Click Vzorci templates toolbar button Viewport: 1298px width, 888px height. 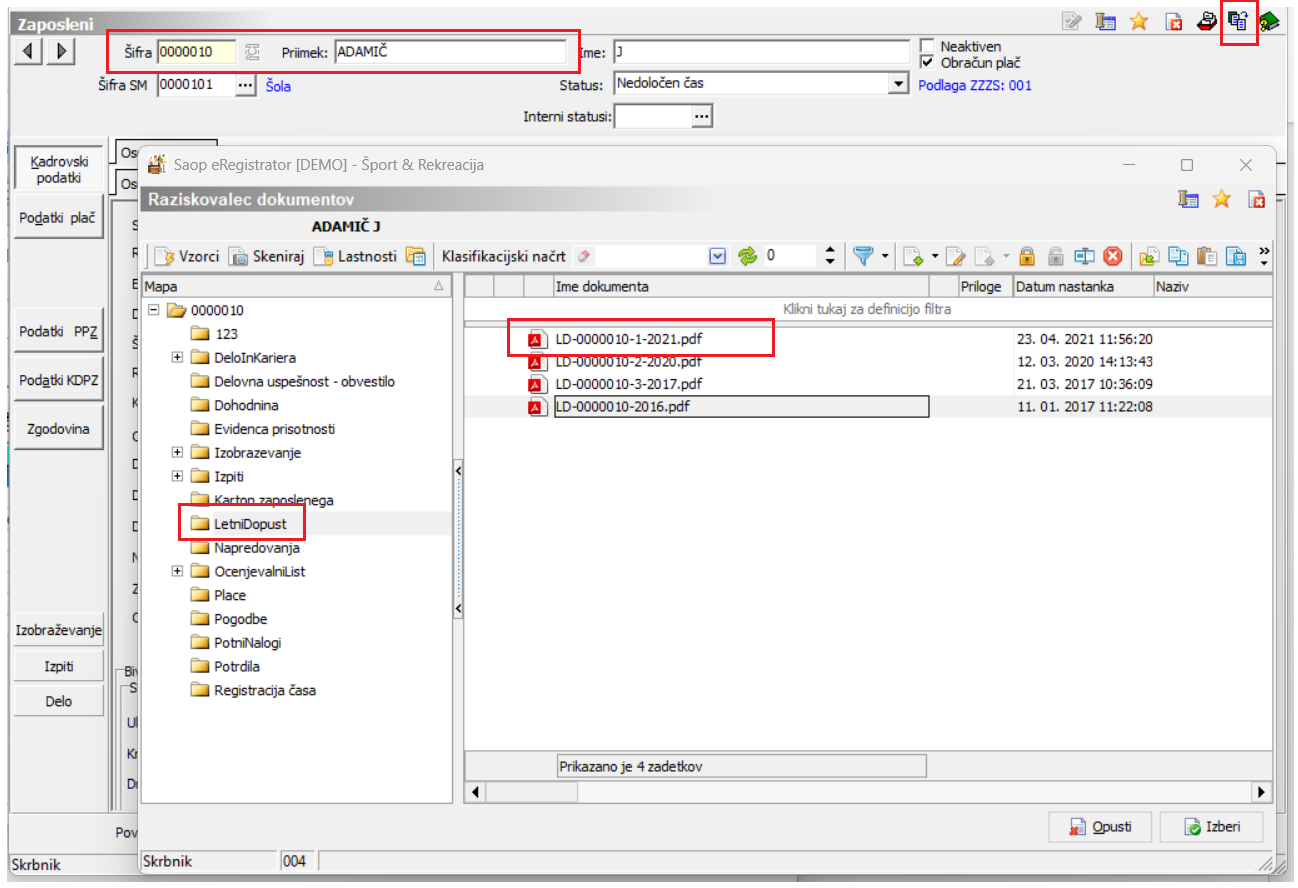point(187,256)
